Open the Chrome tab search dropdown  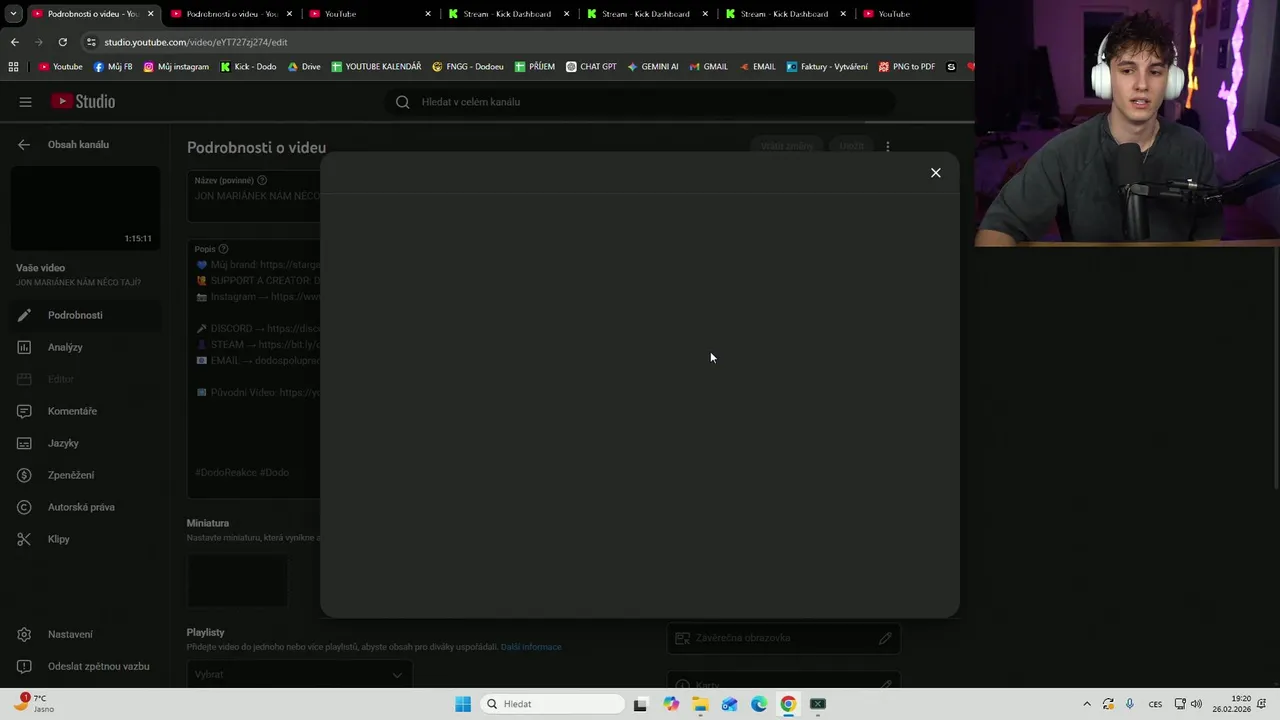(13, 14)
